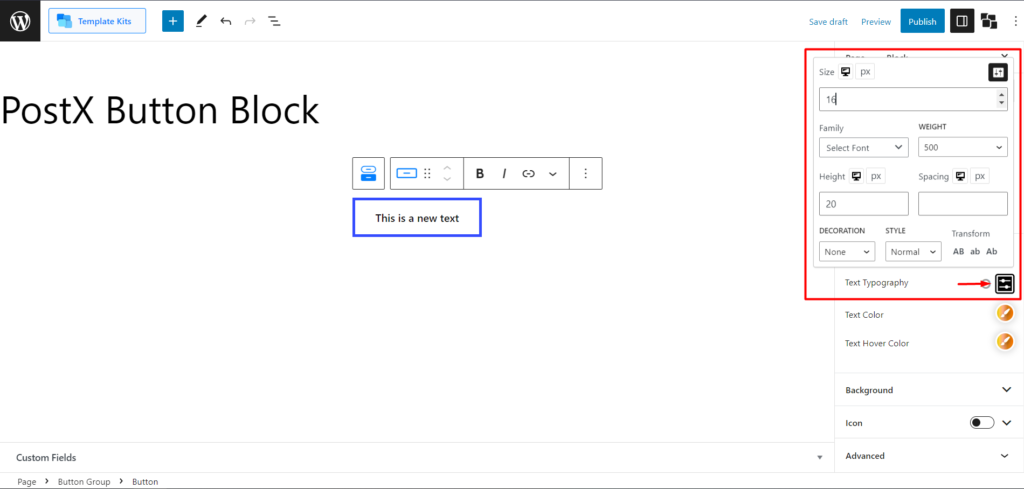
Task: Change the Size px unit
Action: tap(865, 72)
